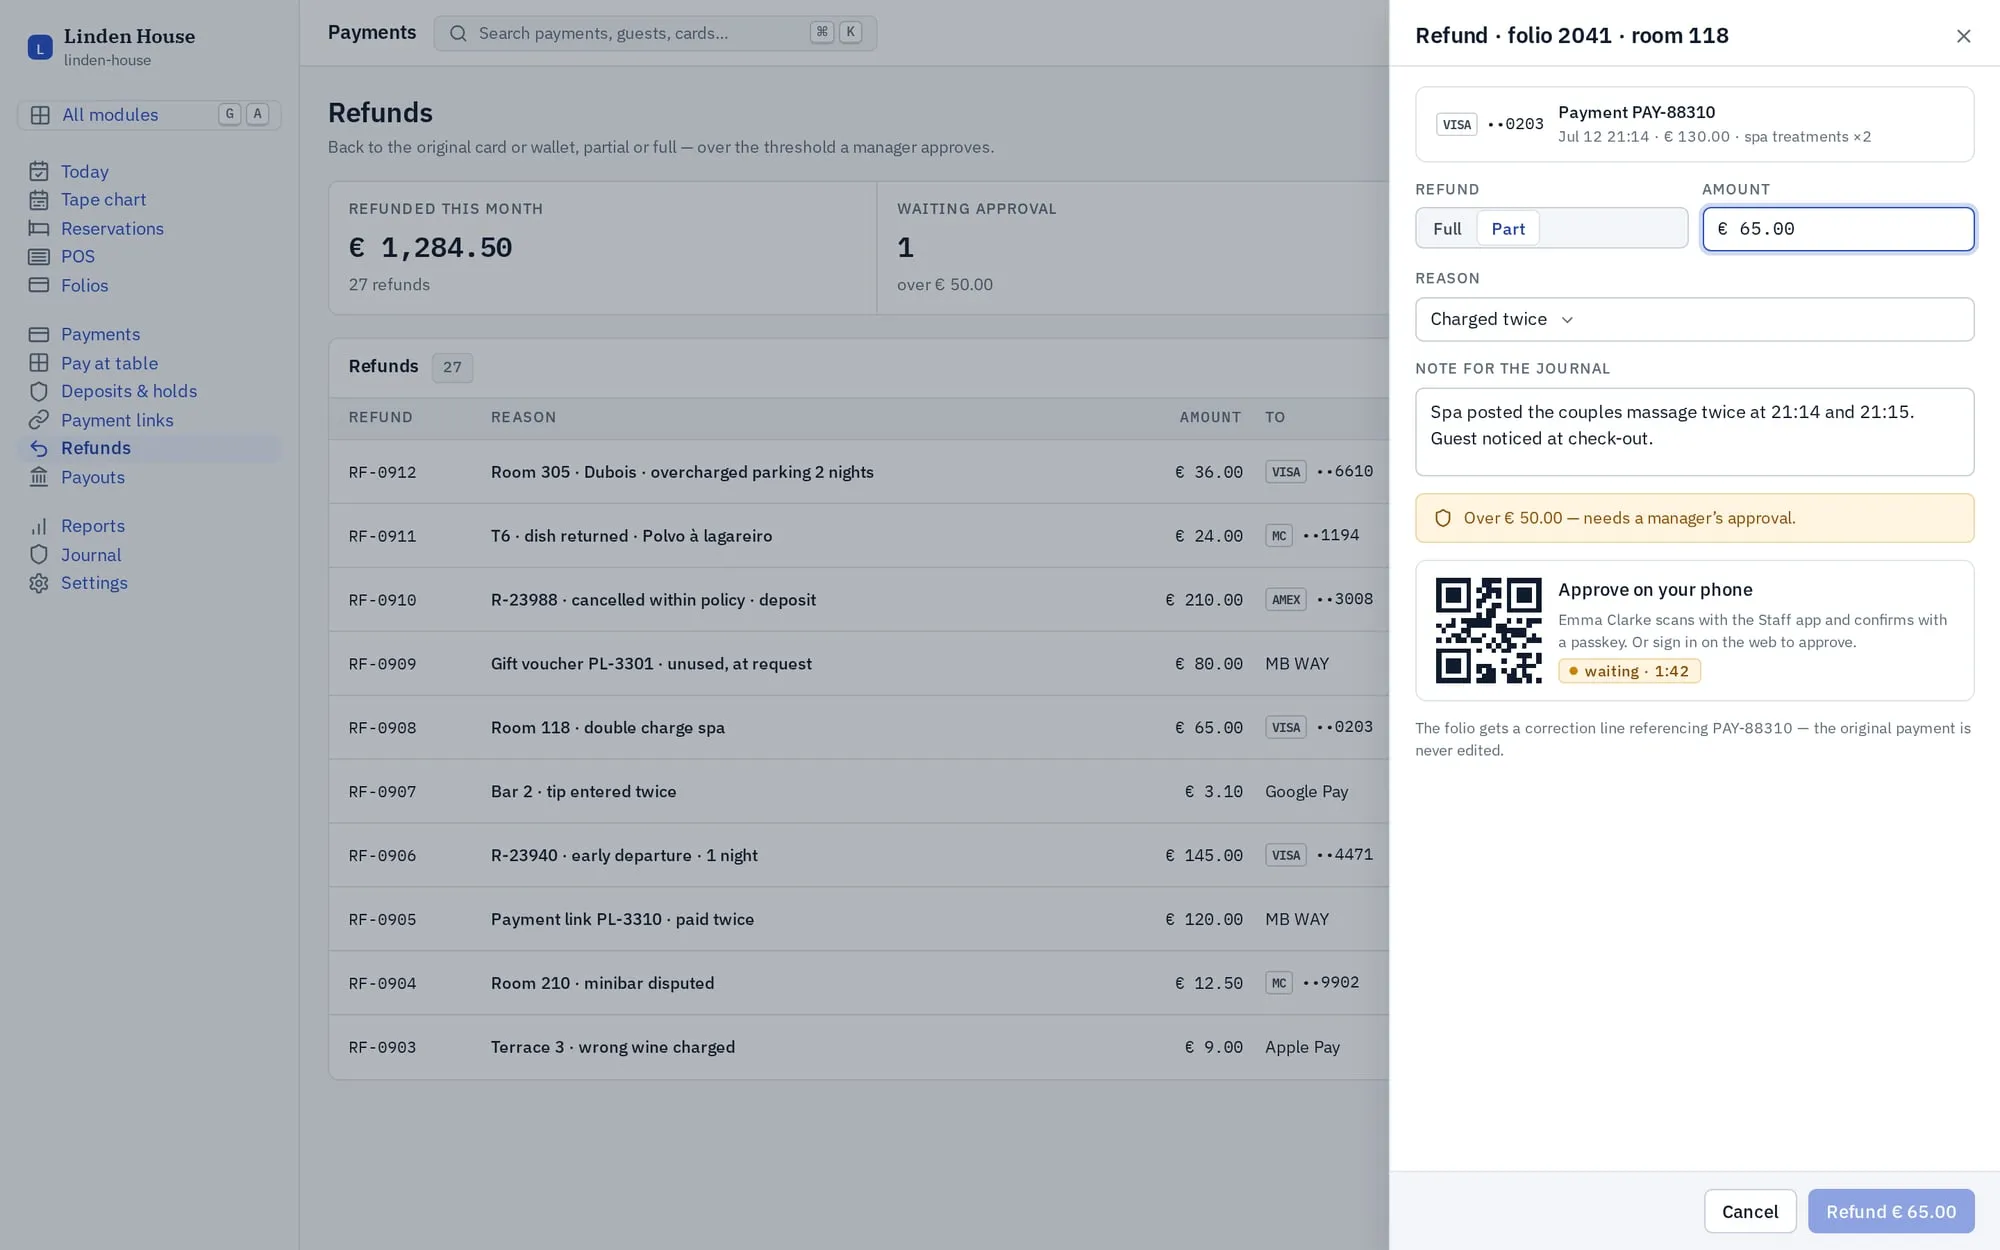2000x1250 pixels.
Task: Click the Reservations bed icon
Action: coord(39,228)
